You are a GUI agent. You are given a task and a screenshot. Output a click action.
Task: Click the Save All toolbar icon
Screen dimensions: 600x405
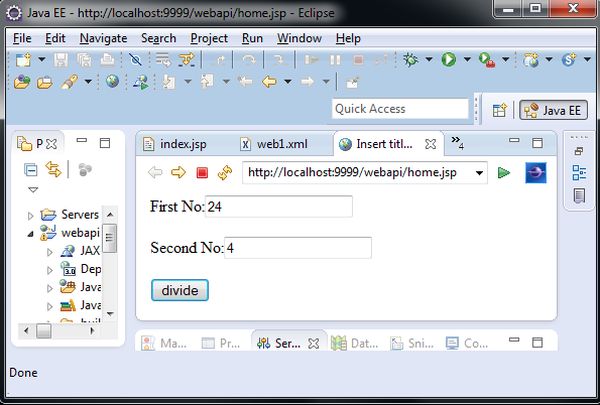pyautogui.click(x=84, y=60)
